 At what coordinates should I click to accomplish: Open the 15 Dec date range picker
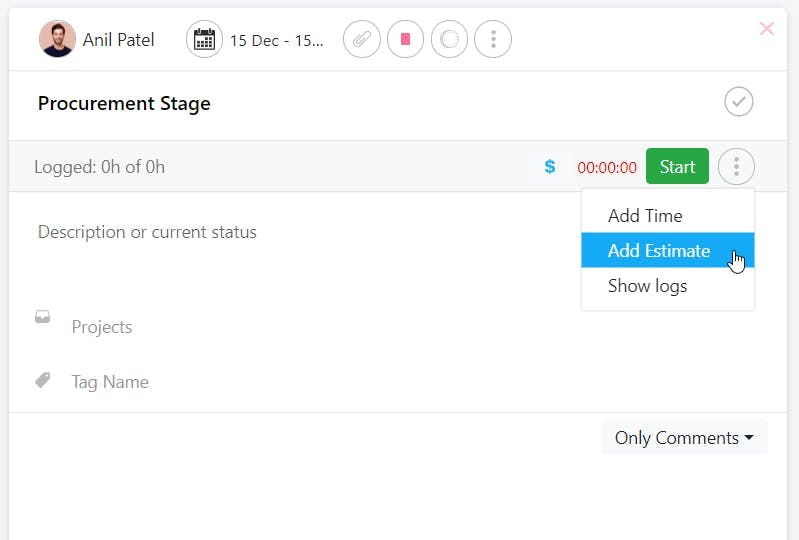277,41
